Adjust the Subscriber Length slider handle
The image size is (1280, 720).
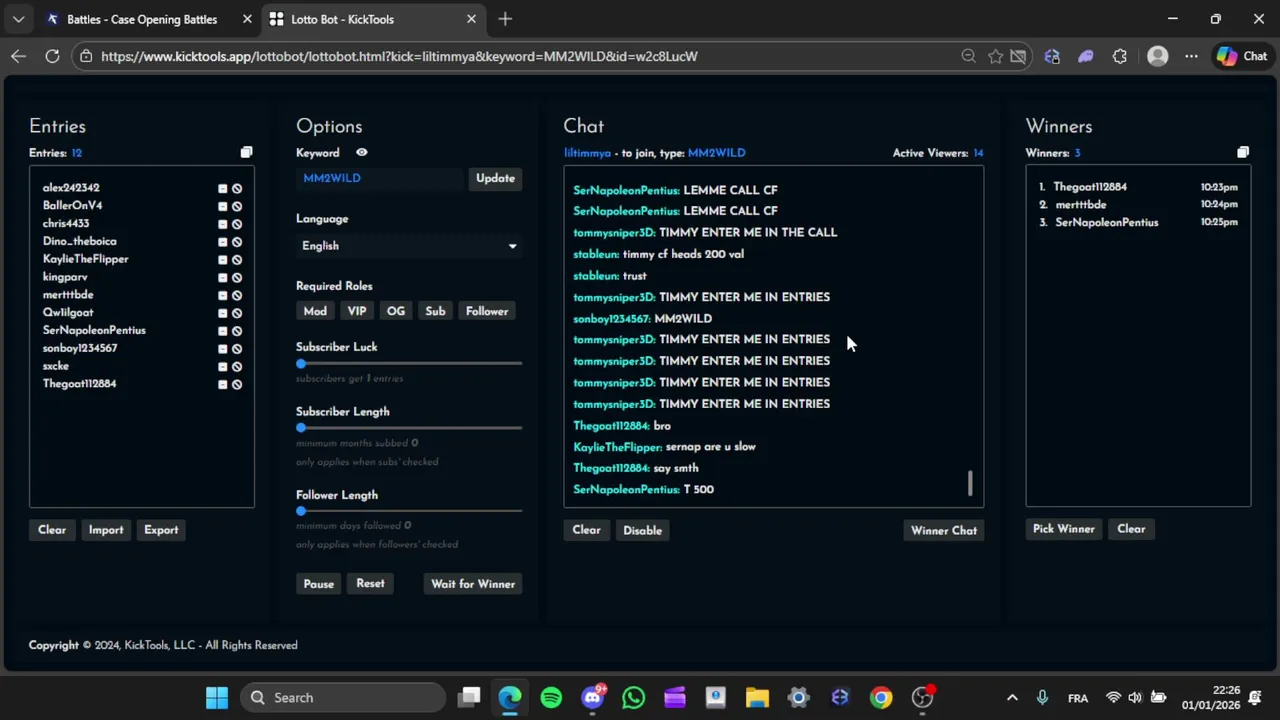click(301, 428)
